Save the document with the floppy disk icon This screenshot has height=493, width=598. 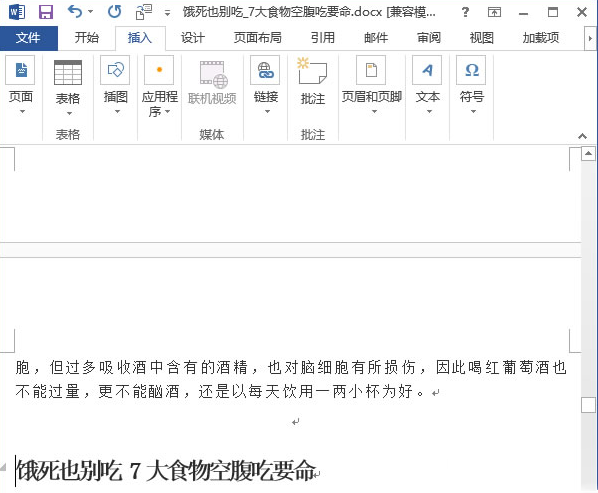coord(45,12)
